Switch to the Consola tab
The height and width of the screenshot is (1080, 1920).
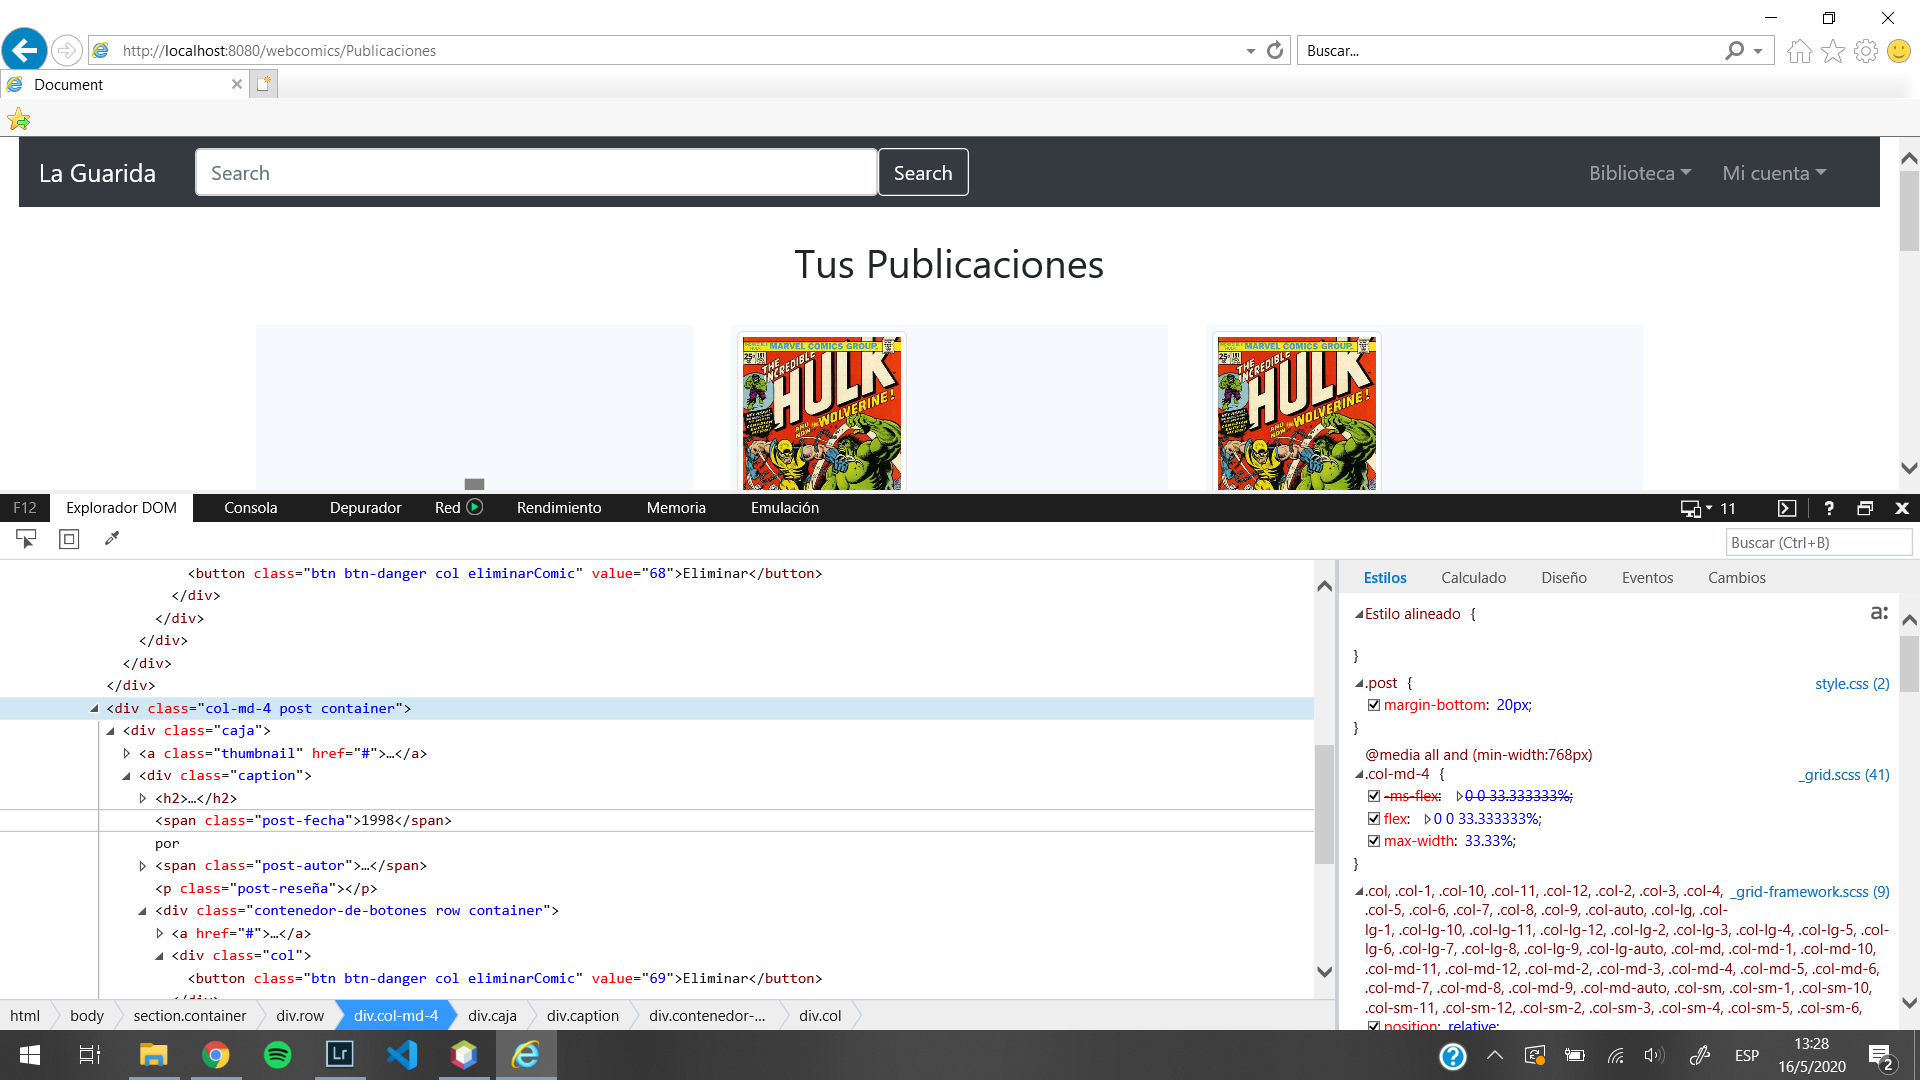click(250, 508)
